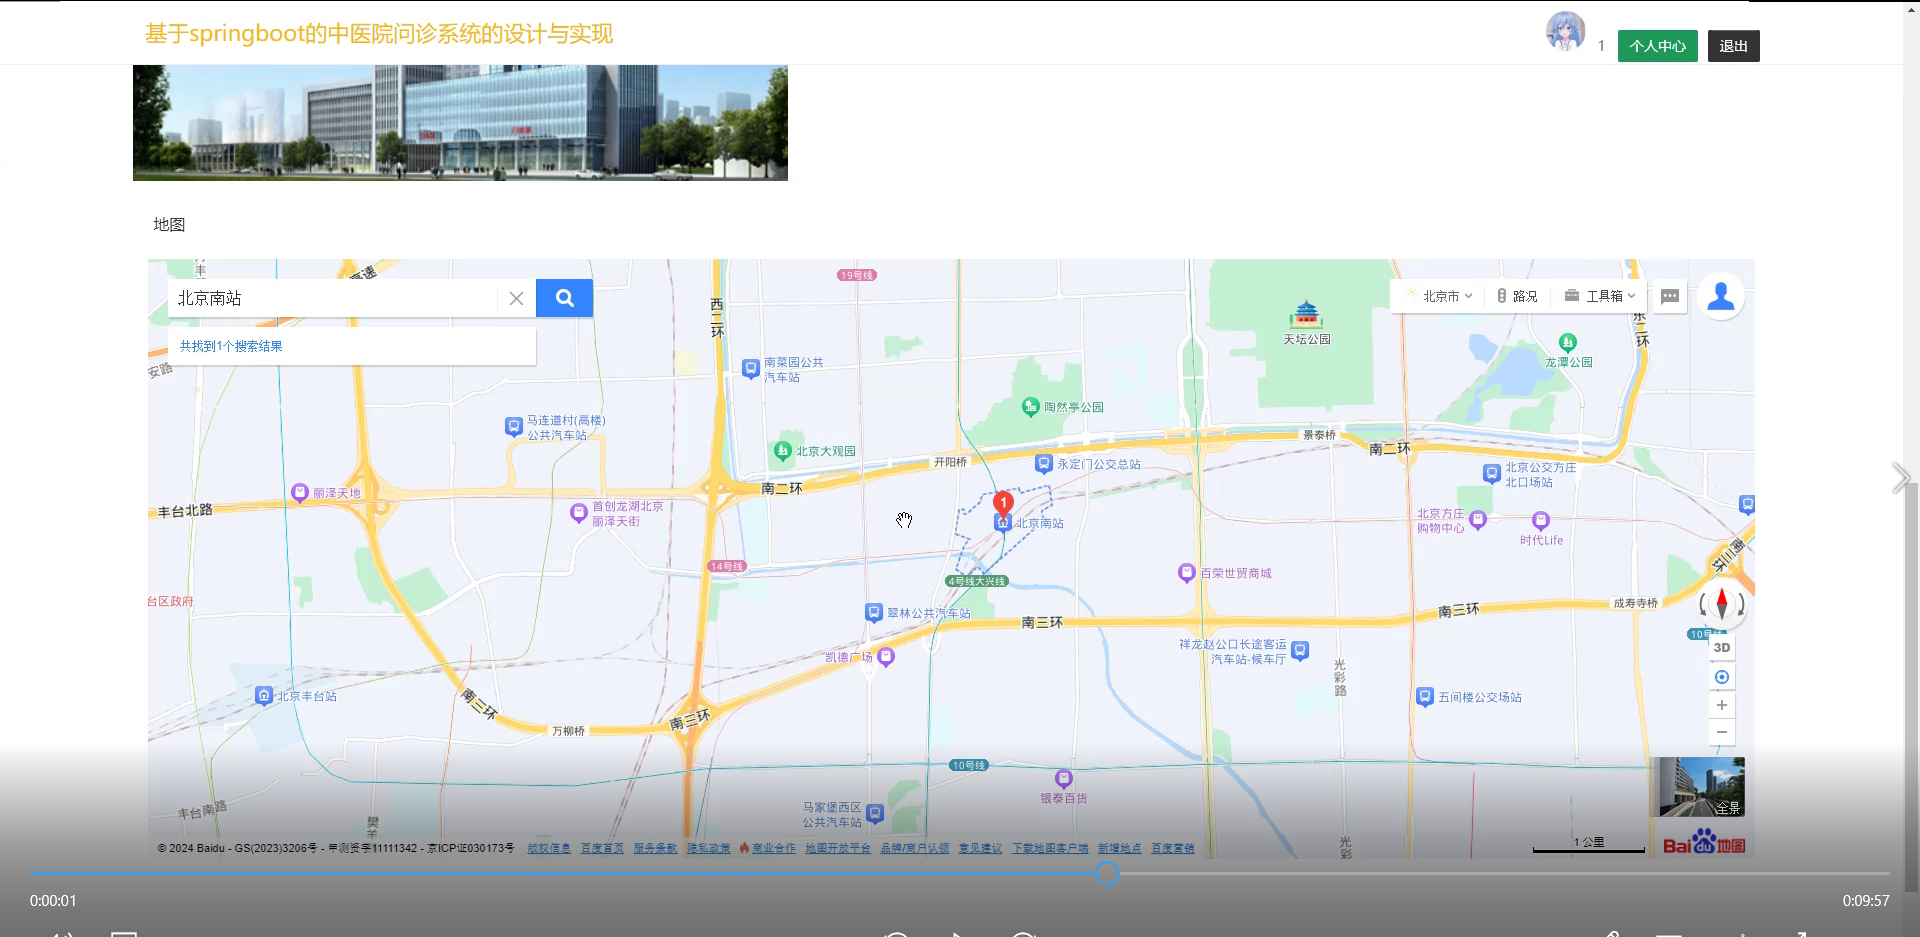The width and height of the screenshot is (1920, 937).
Task: Open the 品牌/商户认领 footer link
Action: (x=915, y=848)
